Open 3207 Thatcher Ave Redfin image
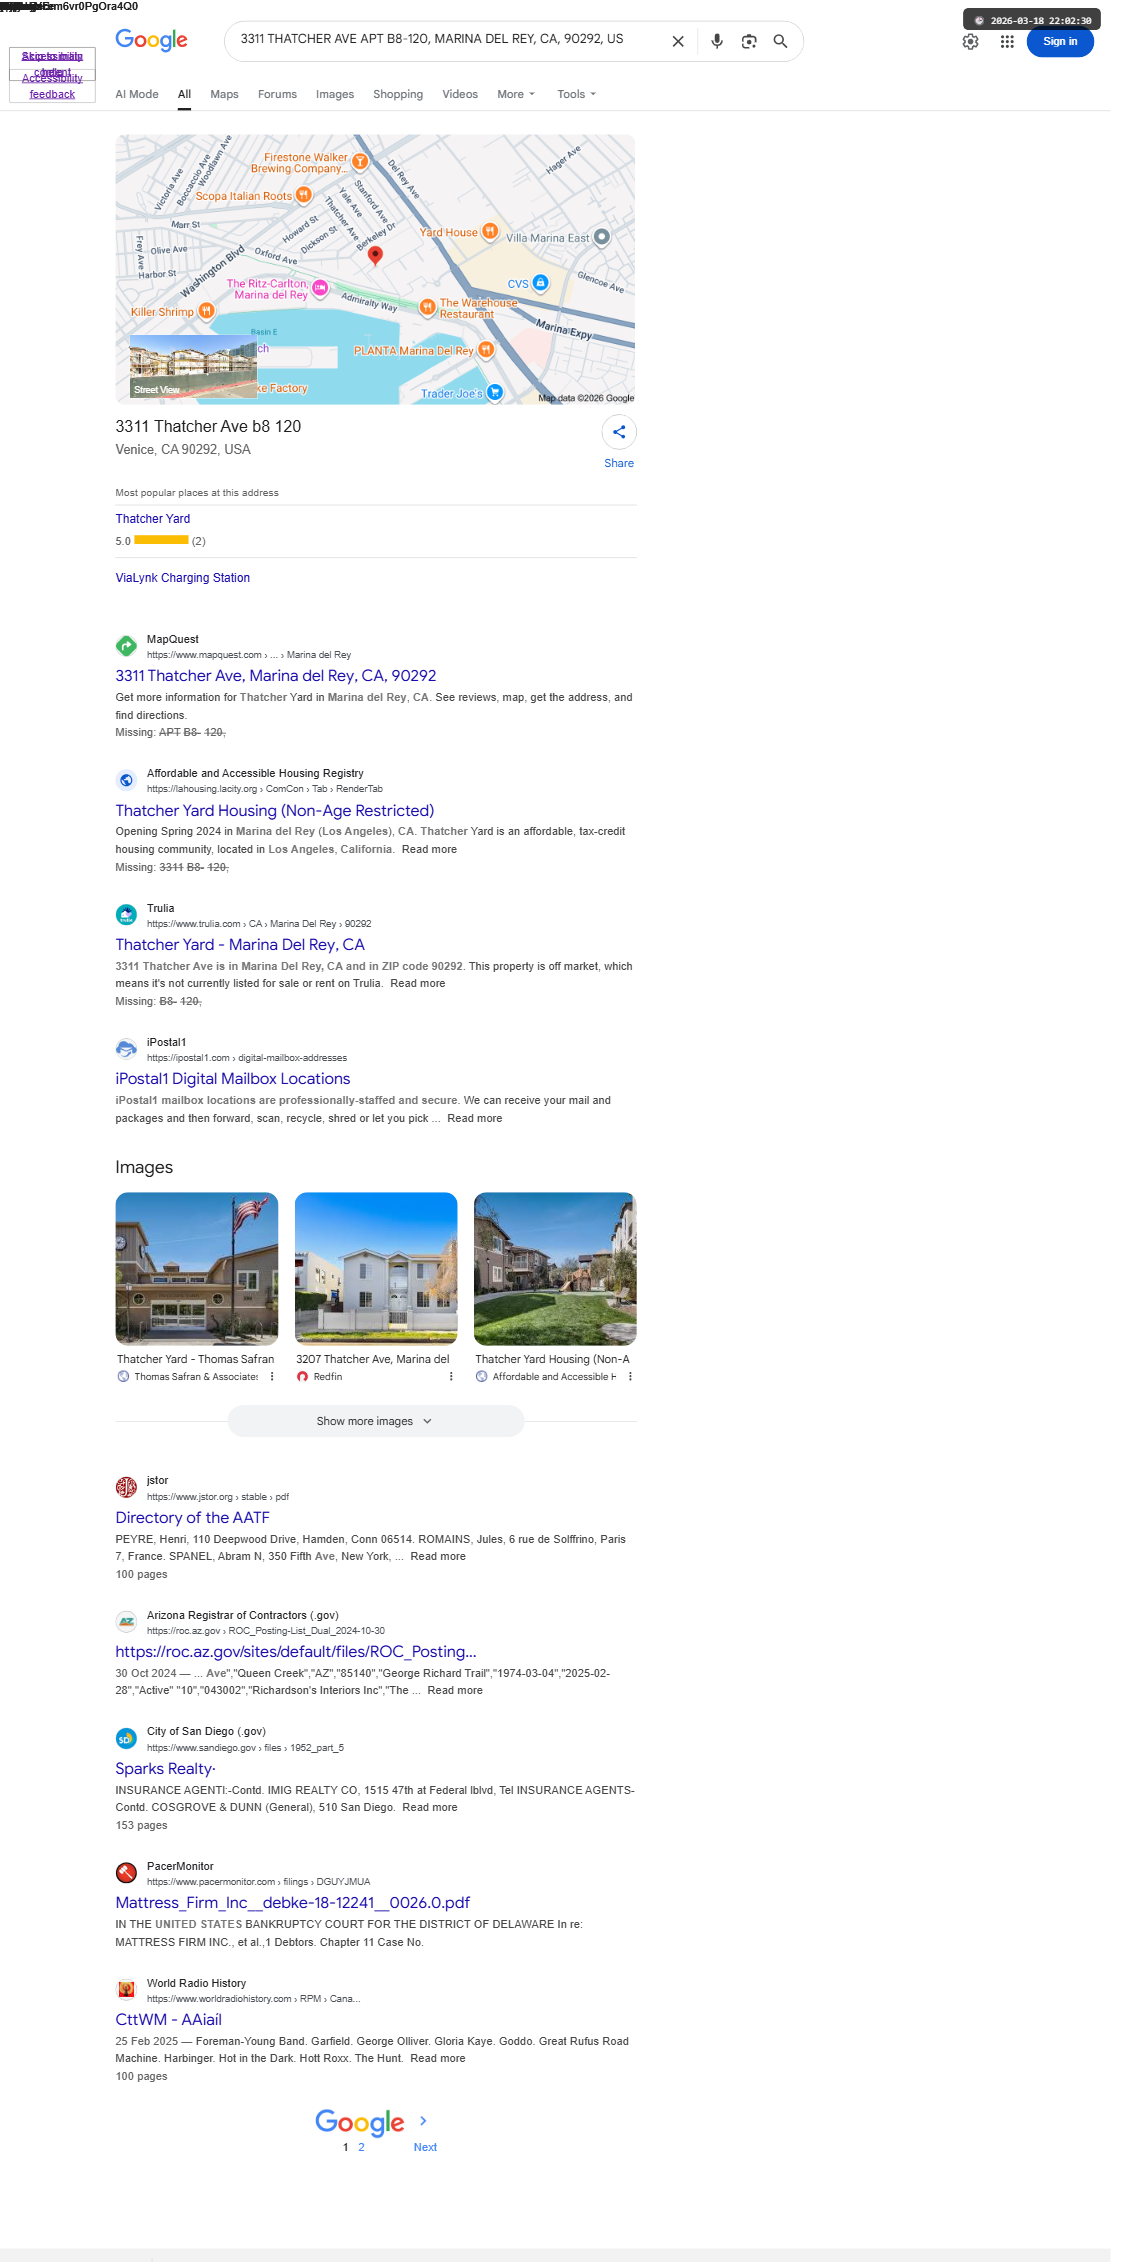 click(376, 1268)
